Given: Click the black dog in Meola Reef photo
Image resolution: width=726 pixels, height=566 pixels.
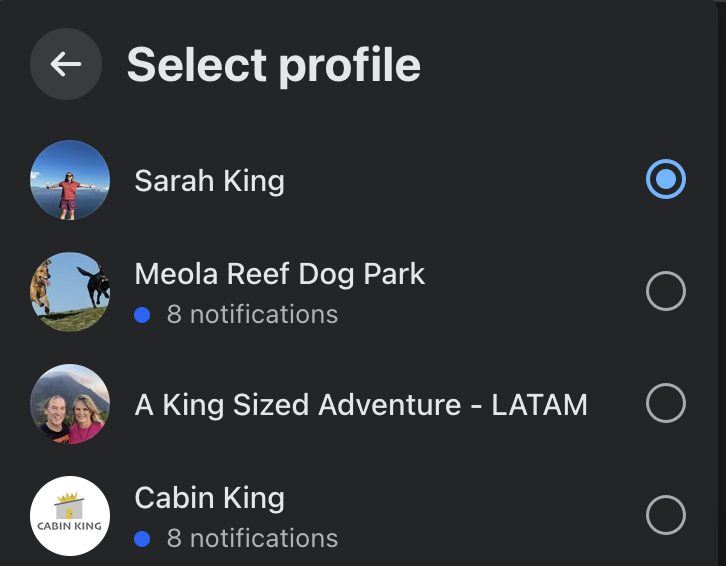Looking at the screenshot, I should pyautogui.click(x=93, y=285).
